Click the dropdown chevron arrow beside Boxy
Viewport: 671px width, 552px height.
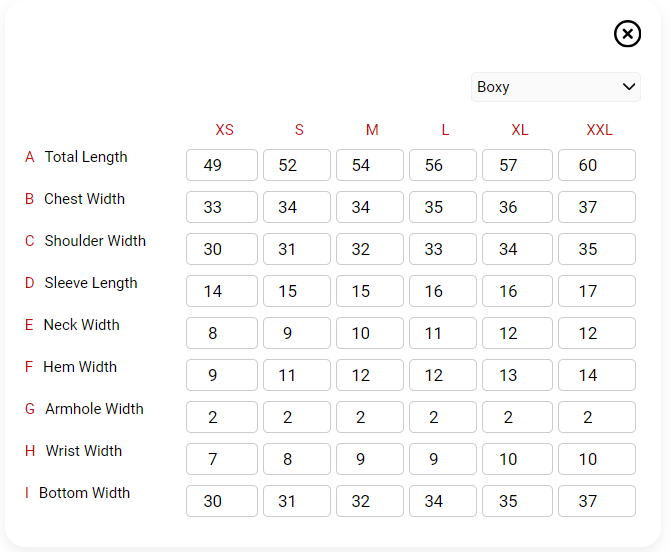coord(629,87)
